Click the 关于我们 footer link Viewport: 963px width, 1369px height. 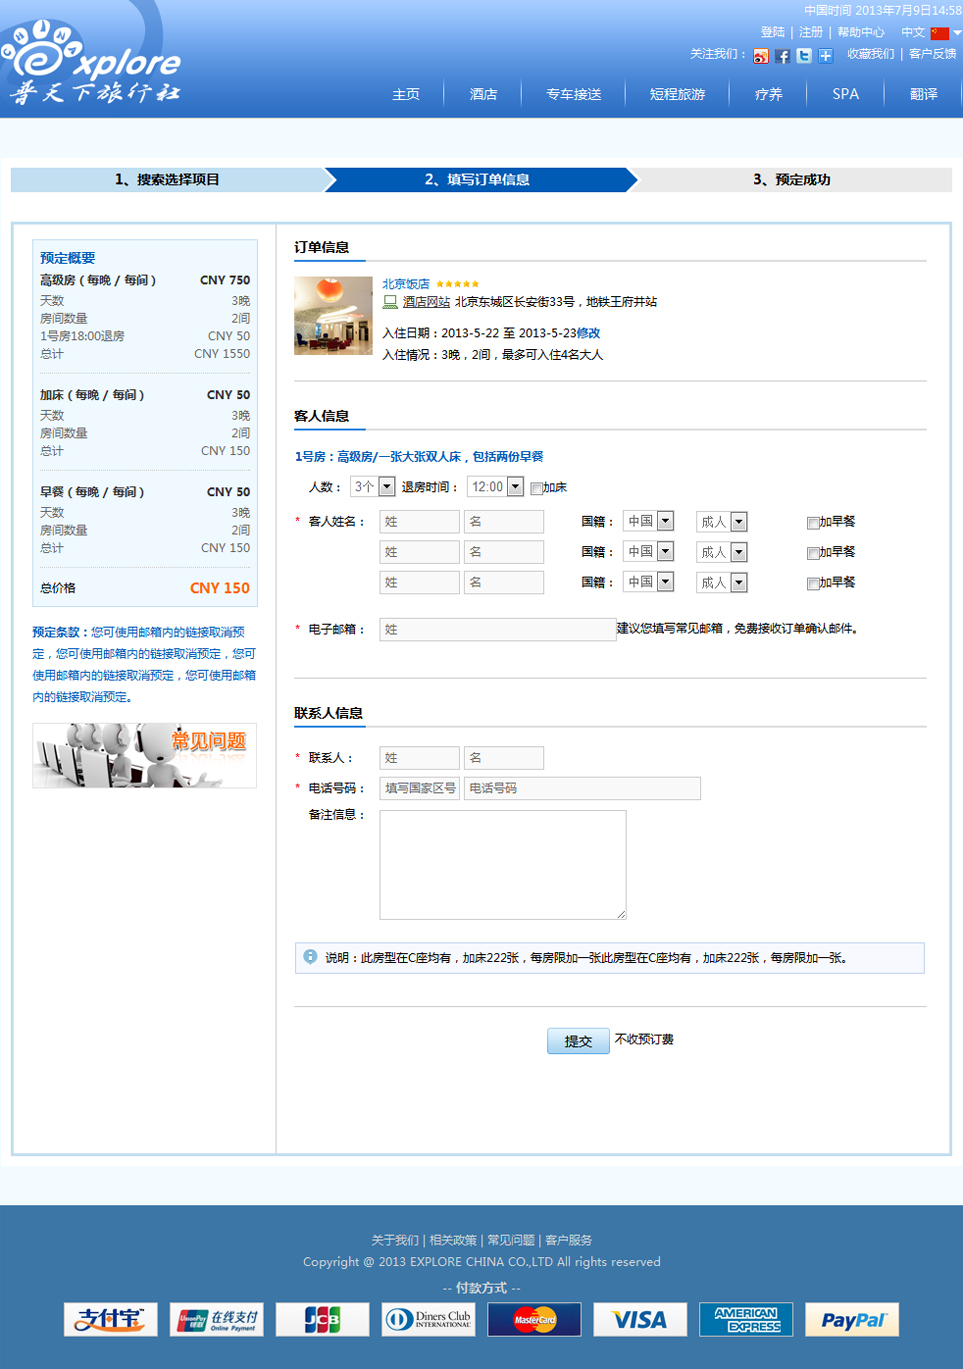395,1240
